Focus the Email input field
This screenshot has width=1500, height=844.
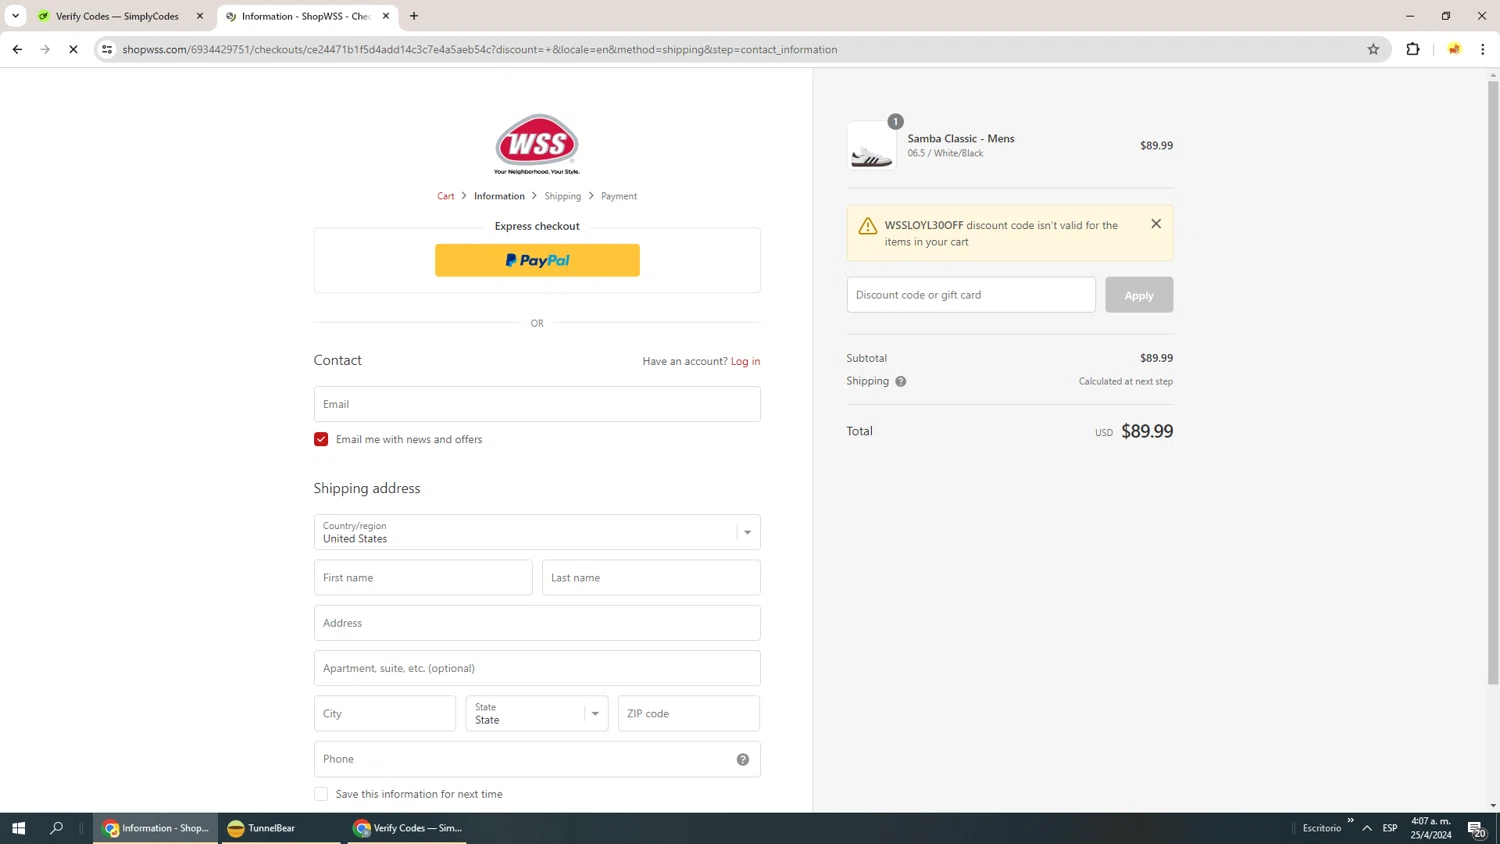tap(537, 404)
